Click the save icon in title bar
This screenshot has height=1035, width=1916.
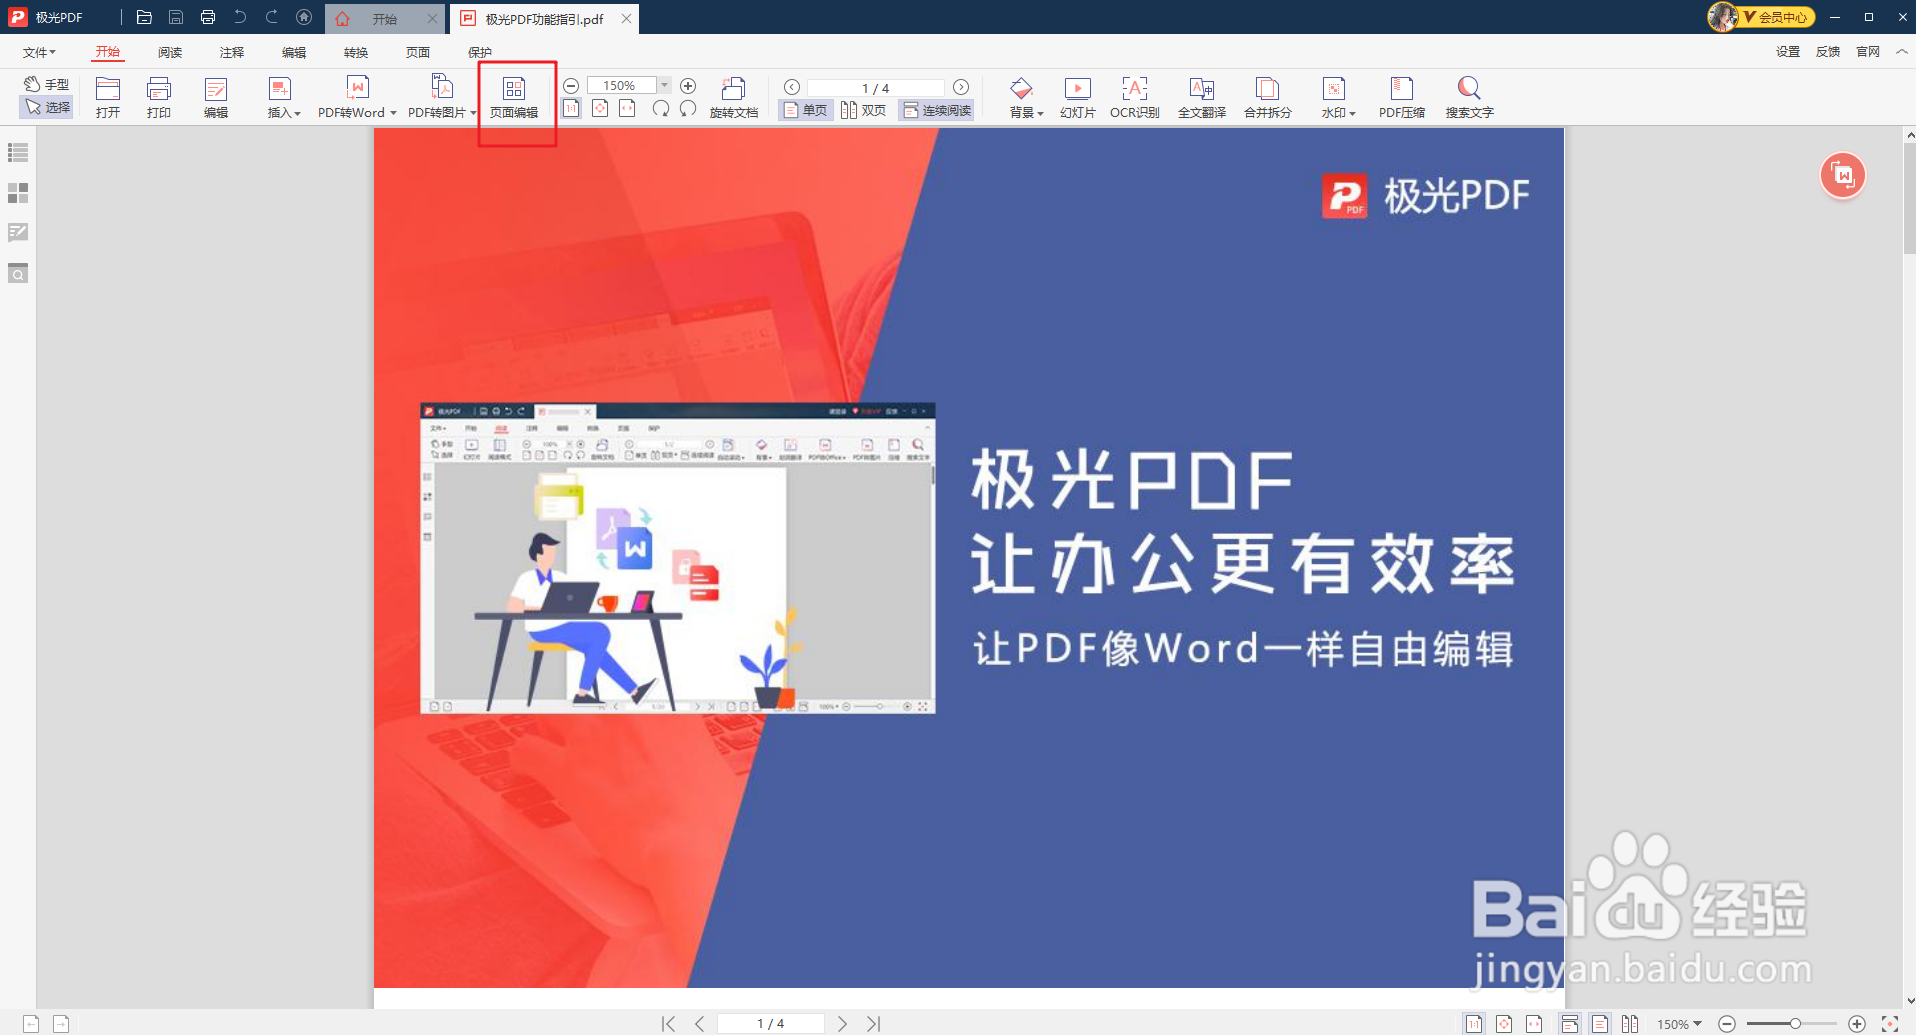coord(176,17)
